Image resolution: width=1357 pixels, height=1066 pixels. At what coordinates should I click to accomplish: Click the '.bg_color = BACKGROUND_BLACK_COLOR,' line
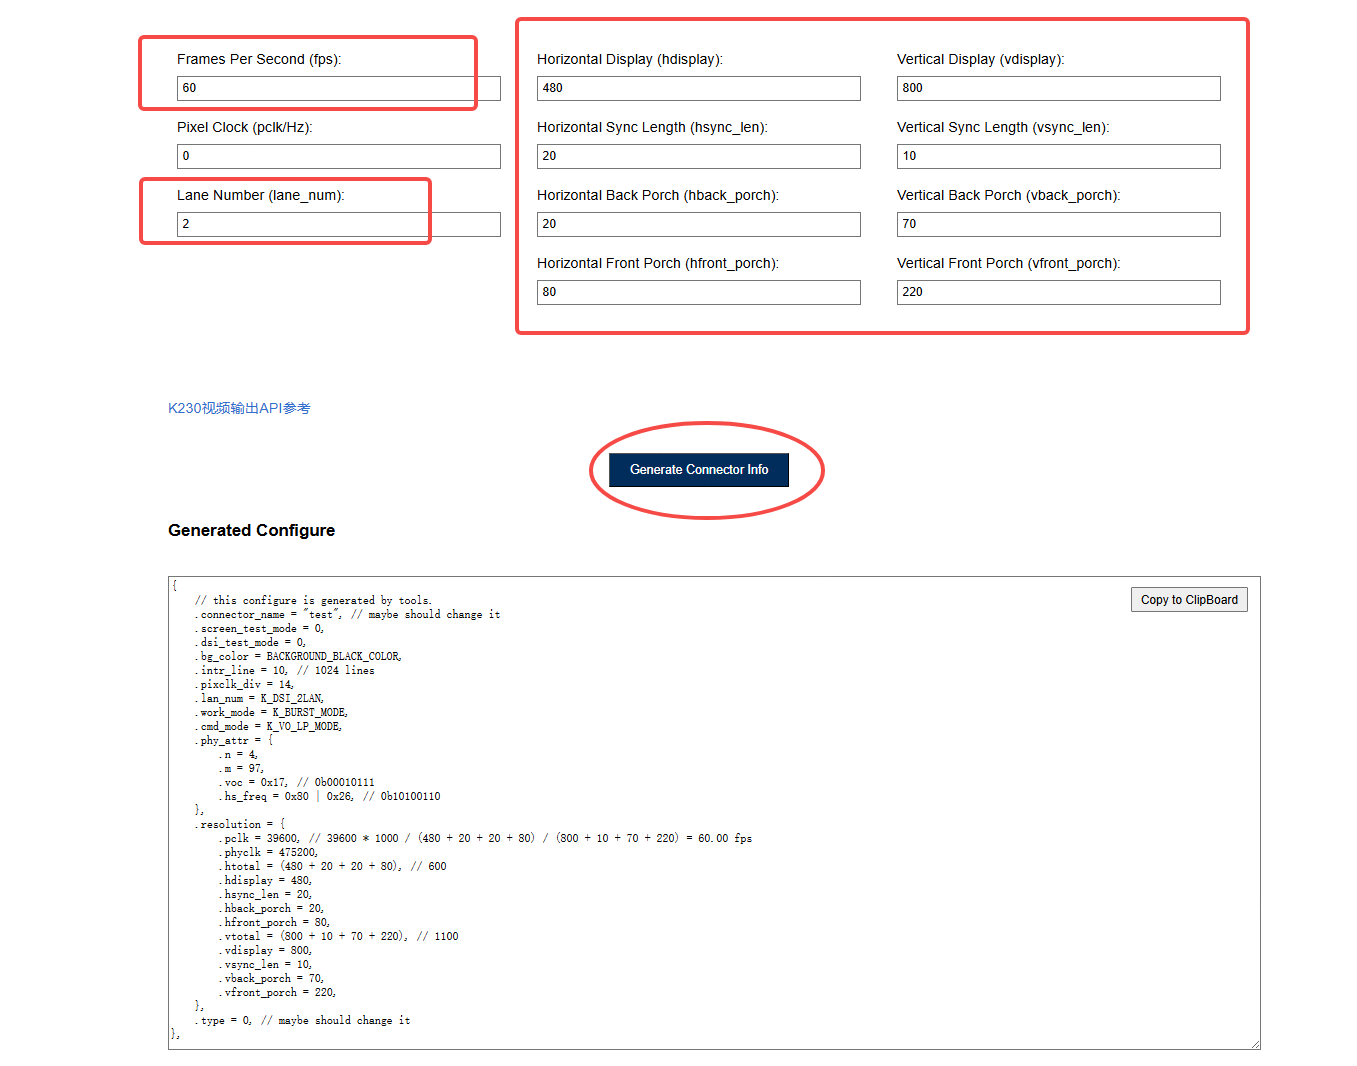pyautogui.click(x=298, y=657)
